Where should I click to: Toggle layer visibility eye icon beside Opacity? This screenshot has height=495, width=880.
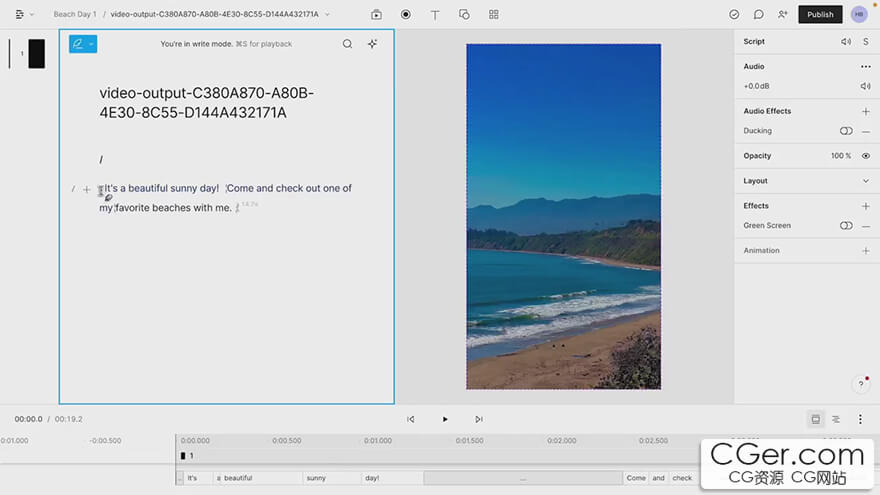tap(865, 155)
